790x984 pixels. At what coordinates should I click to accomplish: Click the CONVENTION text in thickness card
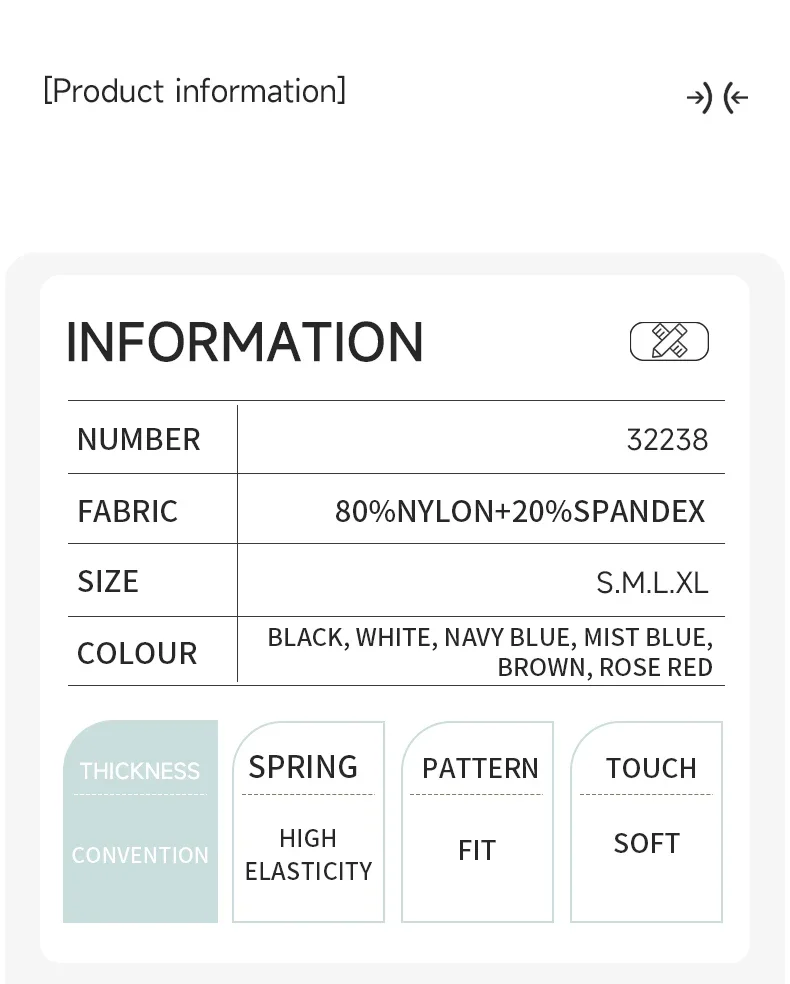pyautogui.click(x=140, y=855)
